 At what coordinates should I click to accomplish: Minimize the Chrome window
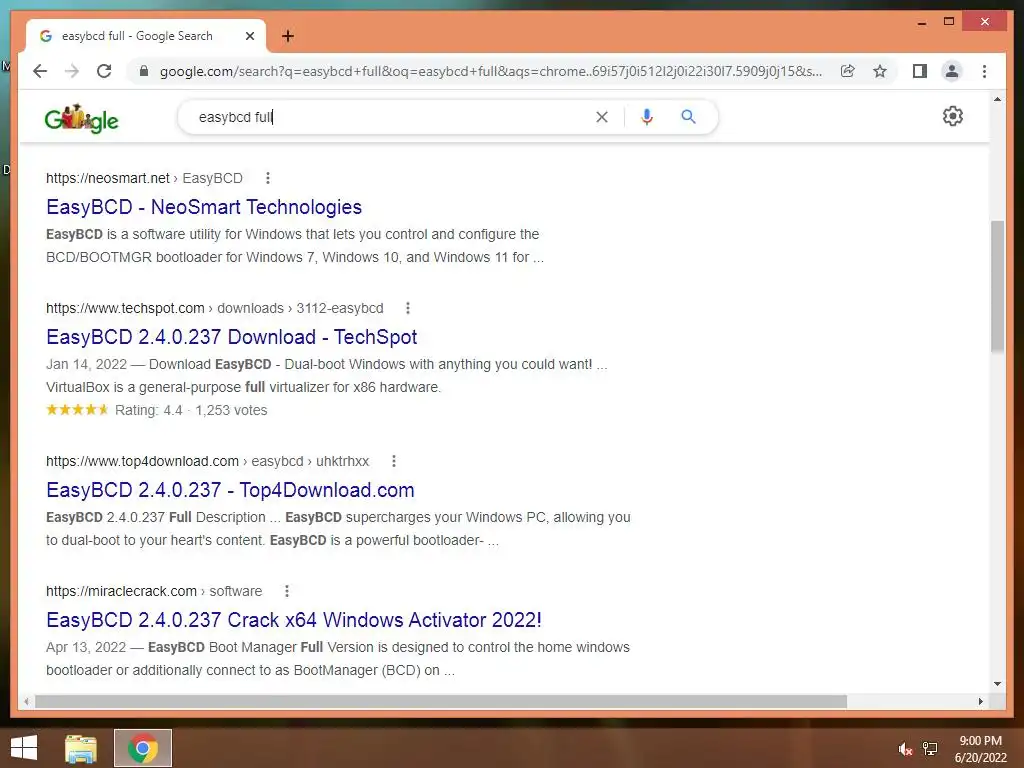coord(921,22)
